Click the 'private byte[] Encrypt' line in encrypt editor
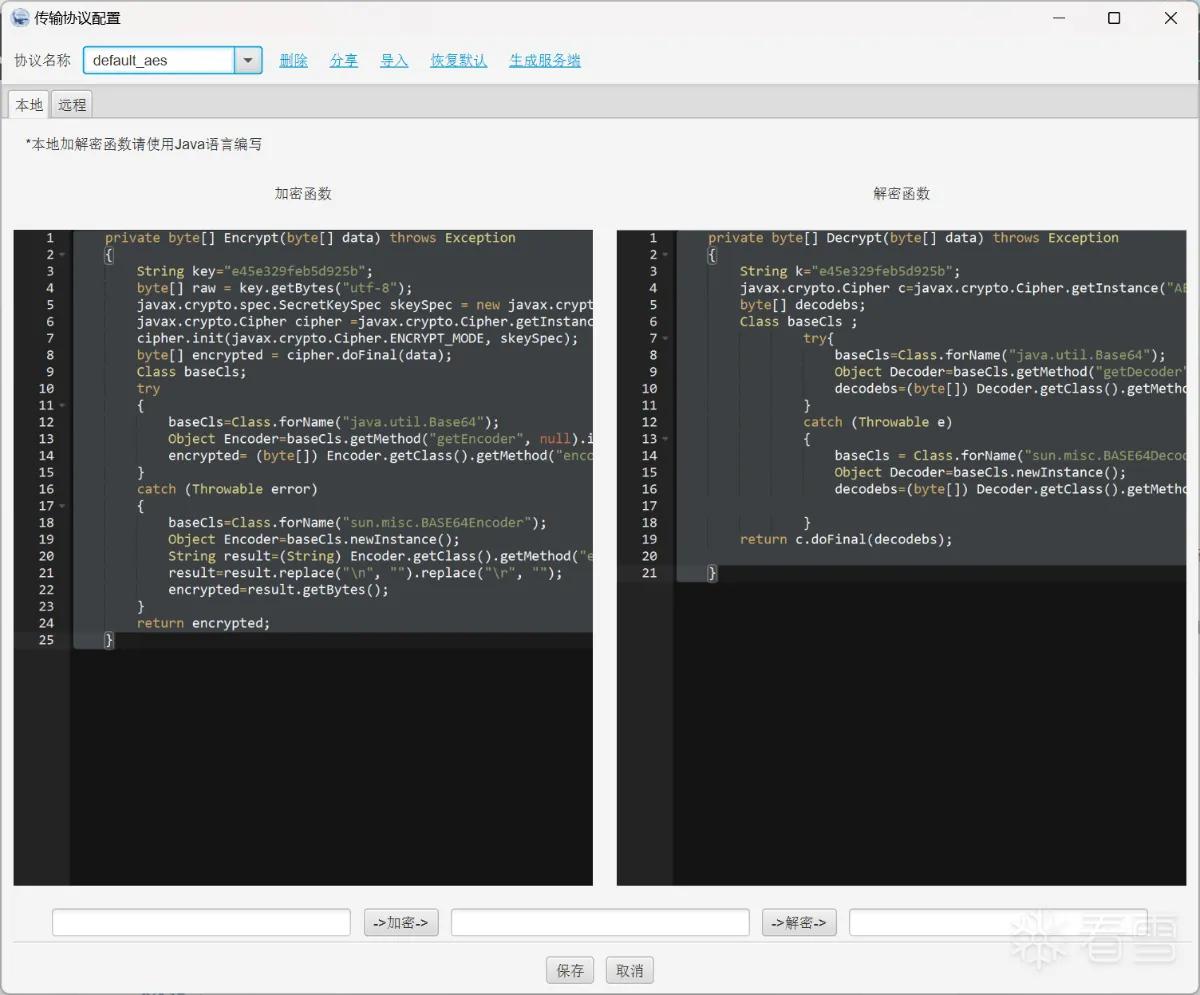The image size is (1200, 995). pyautogui.click(x=310, y=238)
